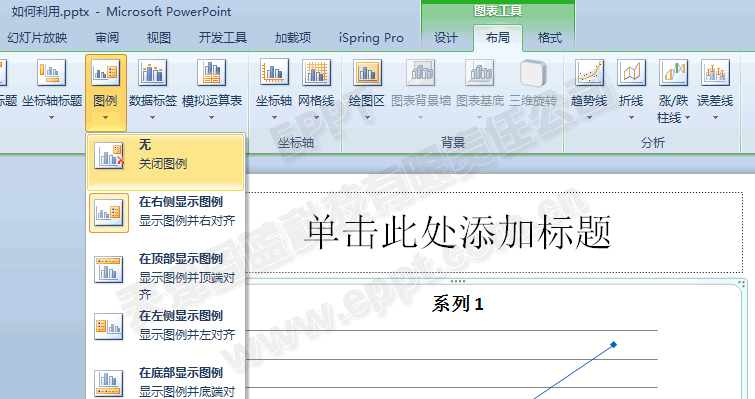Click the 图例 (Legend) ribbon icon

click(105, 73)
